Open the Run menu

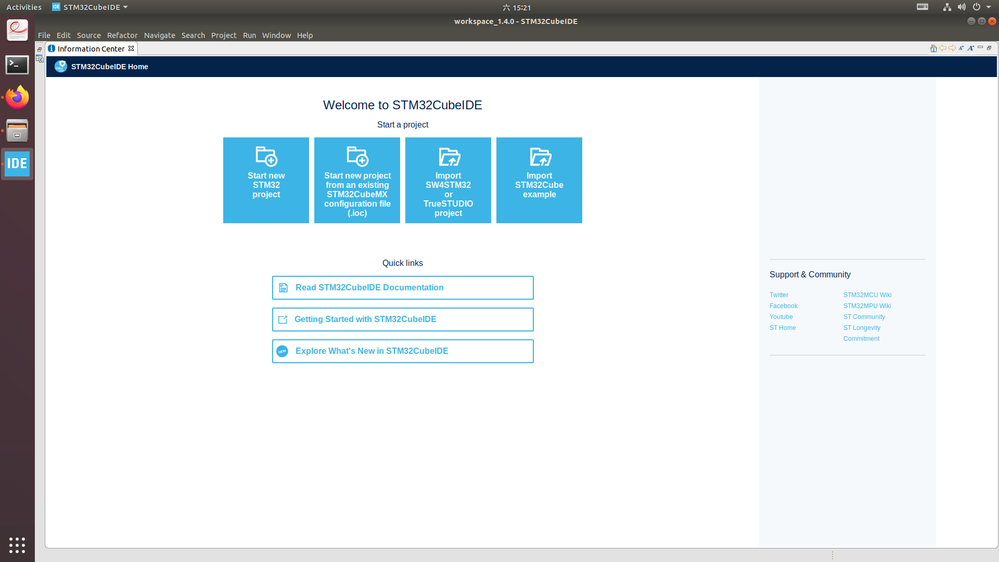(249, 35)
